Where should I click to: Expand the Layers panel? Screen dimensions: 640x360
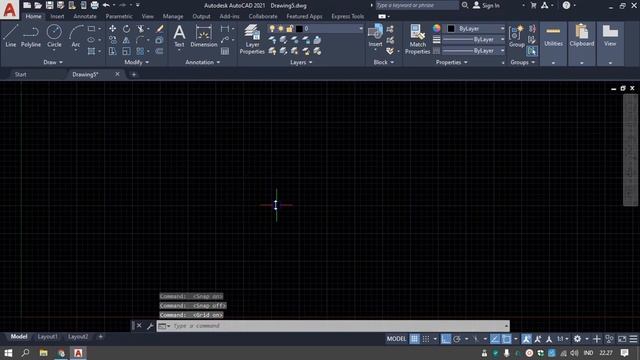coord(301,62)
